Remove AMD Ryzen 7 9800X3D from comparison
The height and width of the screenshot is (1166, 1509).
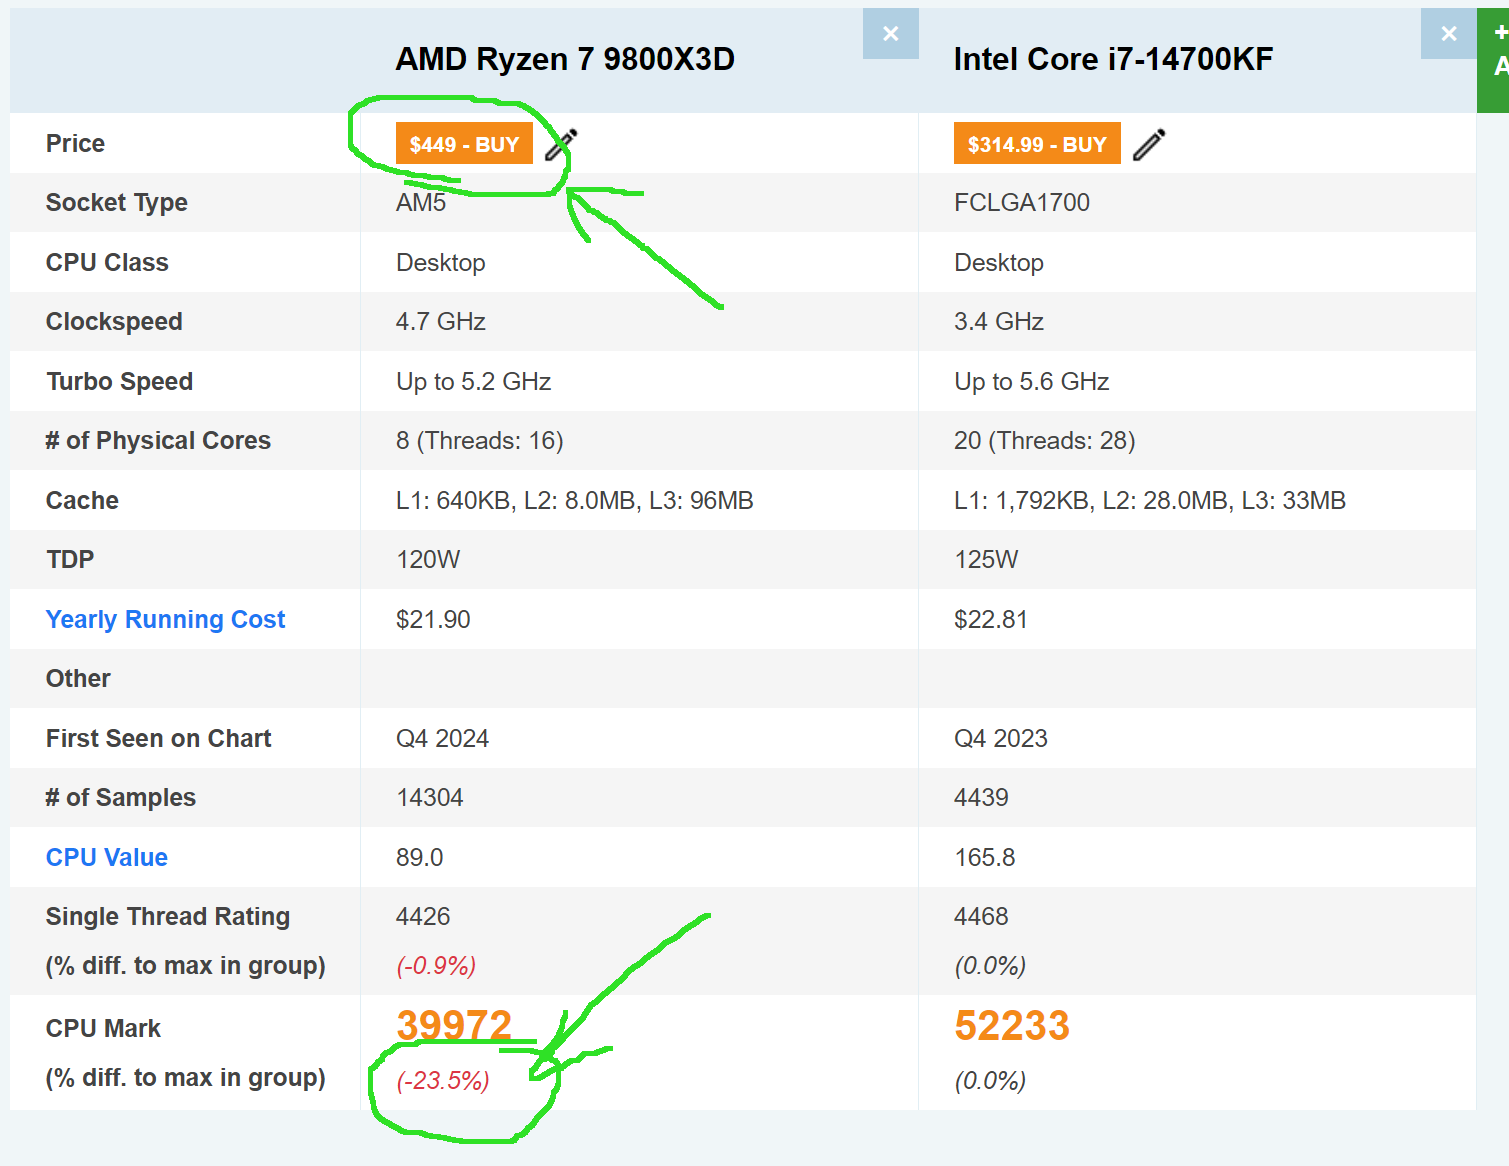coord(891,34)
